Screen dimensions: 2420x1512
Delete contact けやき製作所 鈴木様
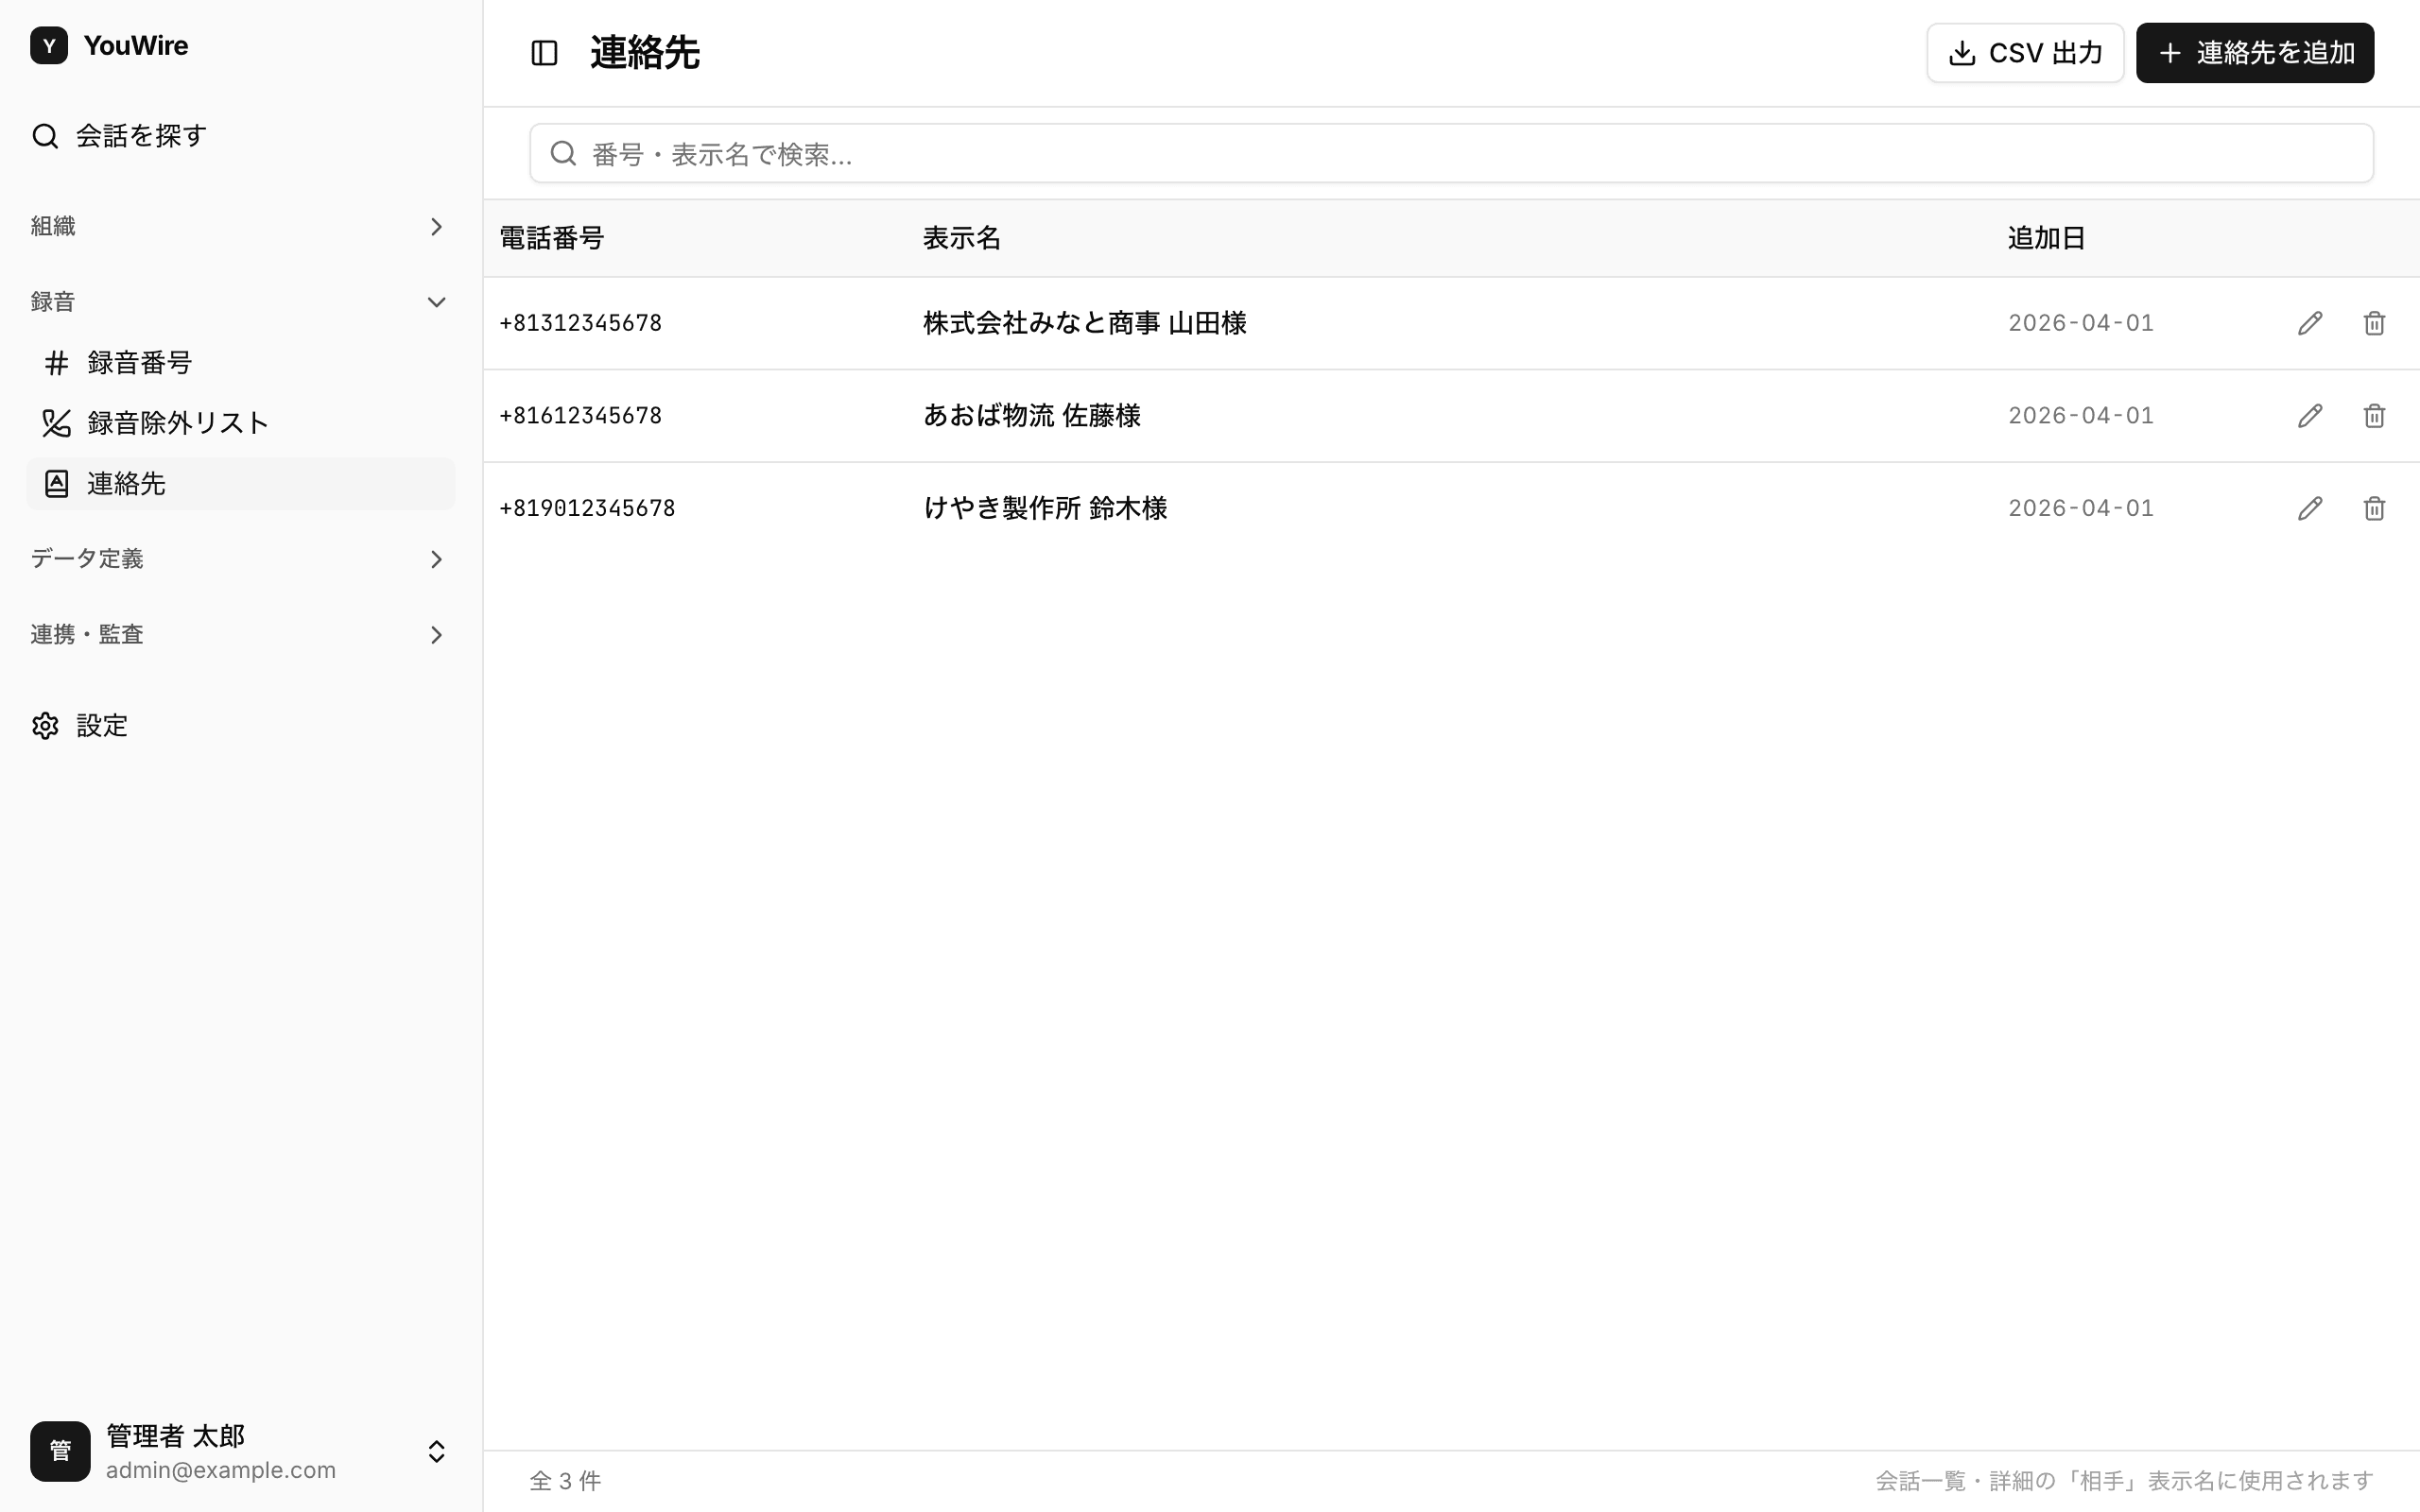[2374, 508]
